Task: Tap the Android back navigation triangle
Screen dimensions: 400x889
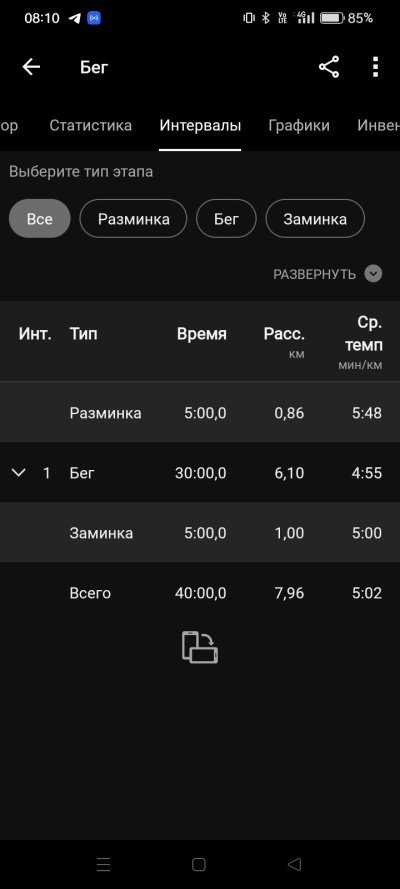Action: (293, 864)
